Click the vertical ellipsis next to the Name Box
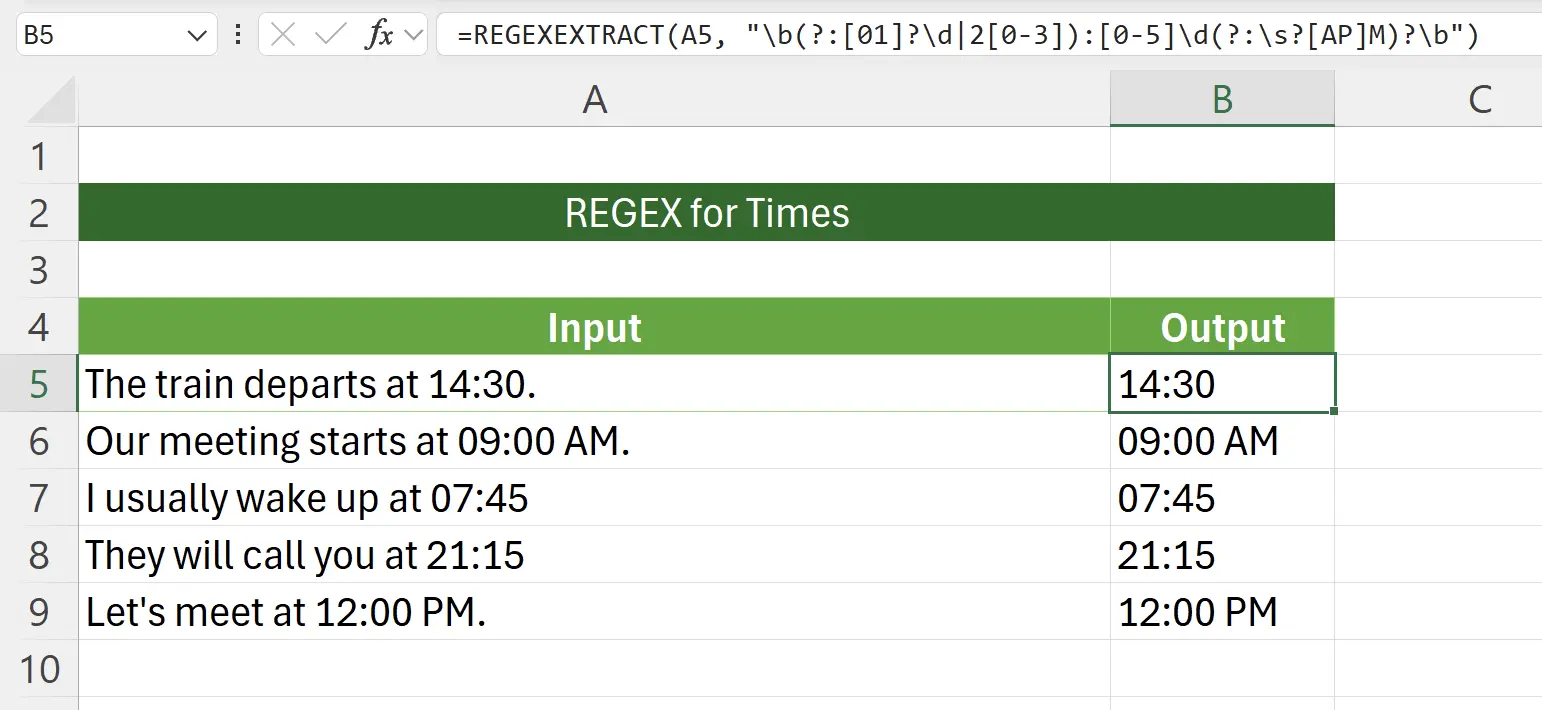 click(x=237, y=34)
